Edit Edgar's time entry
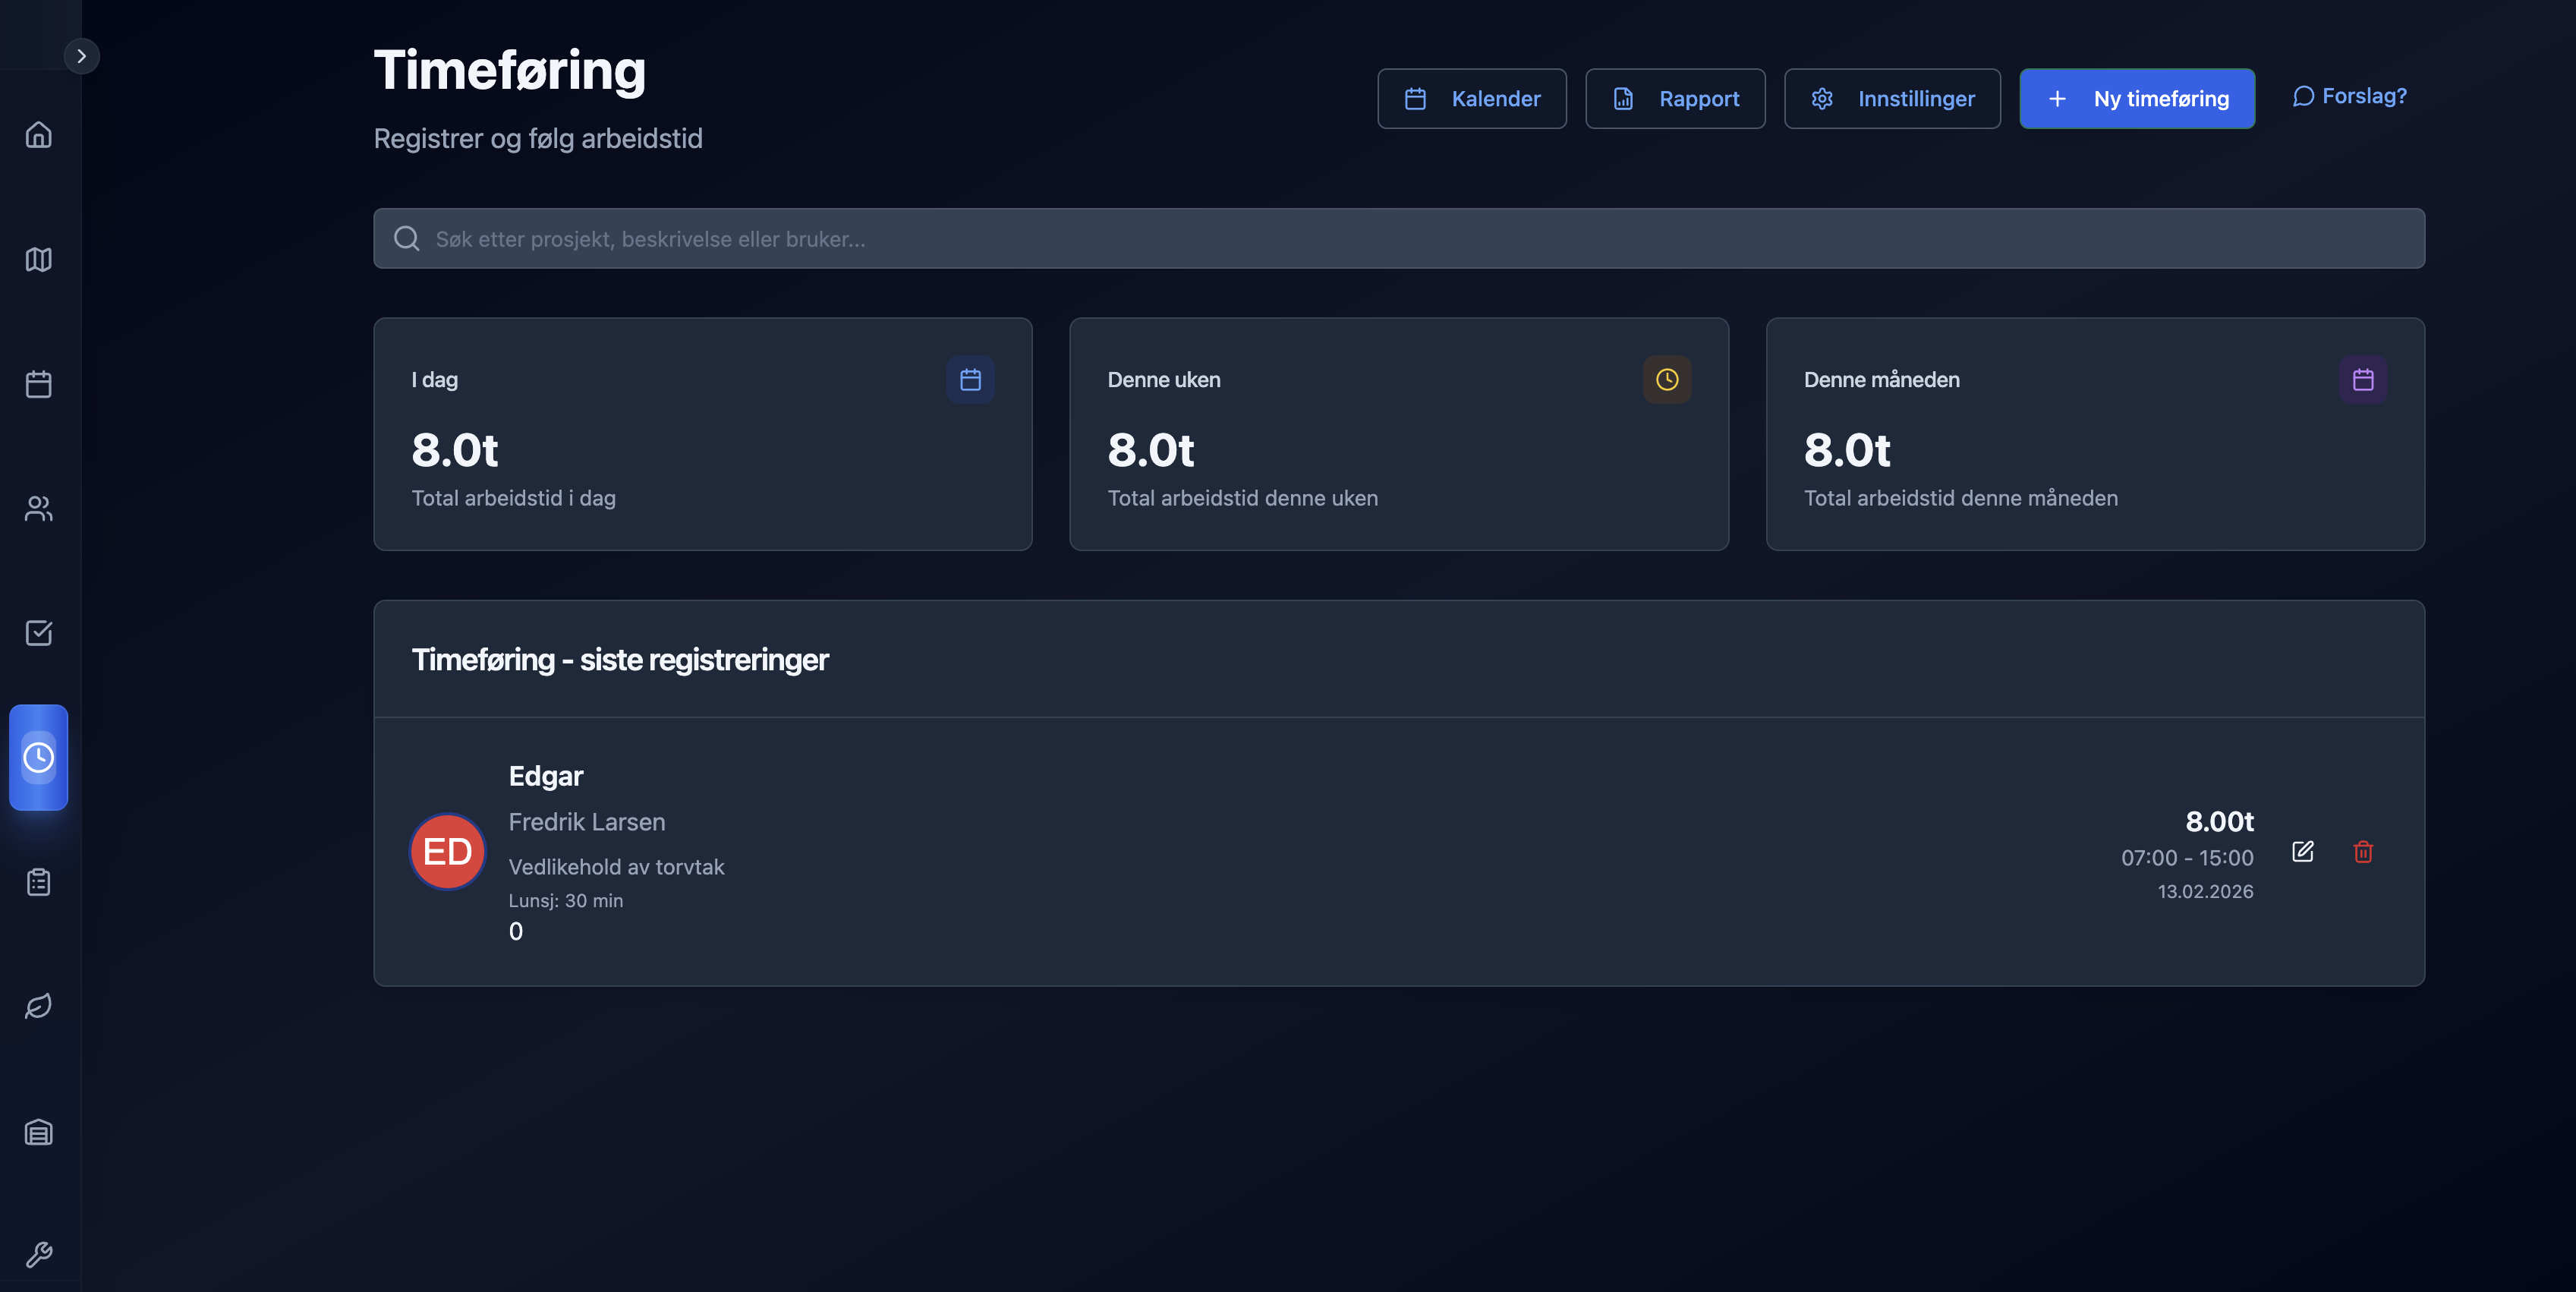This screenshot has height=1292, width=2576. pyautogui.click(x=2302, y=852)
